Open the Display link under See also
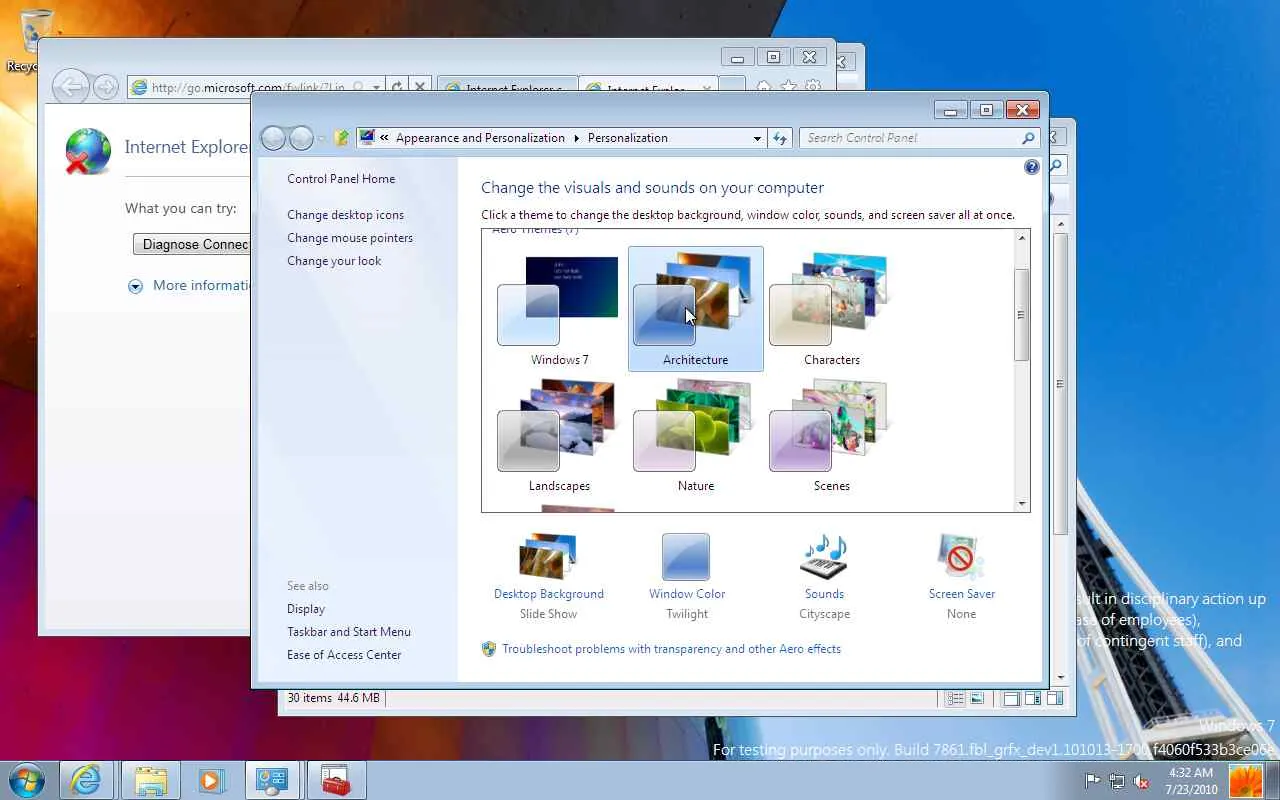This screenshot has height=800, width=1280. [306, 609]
